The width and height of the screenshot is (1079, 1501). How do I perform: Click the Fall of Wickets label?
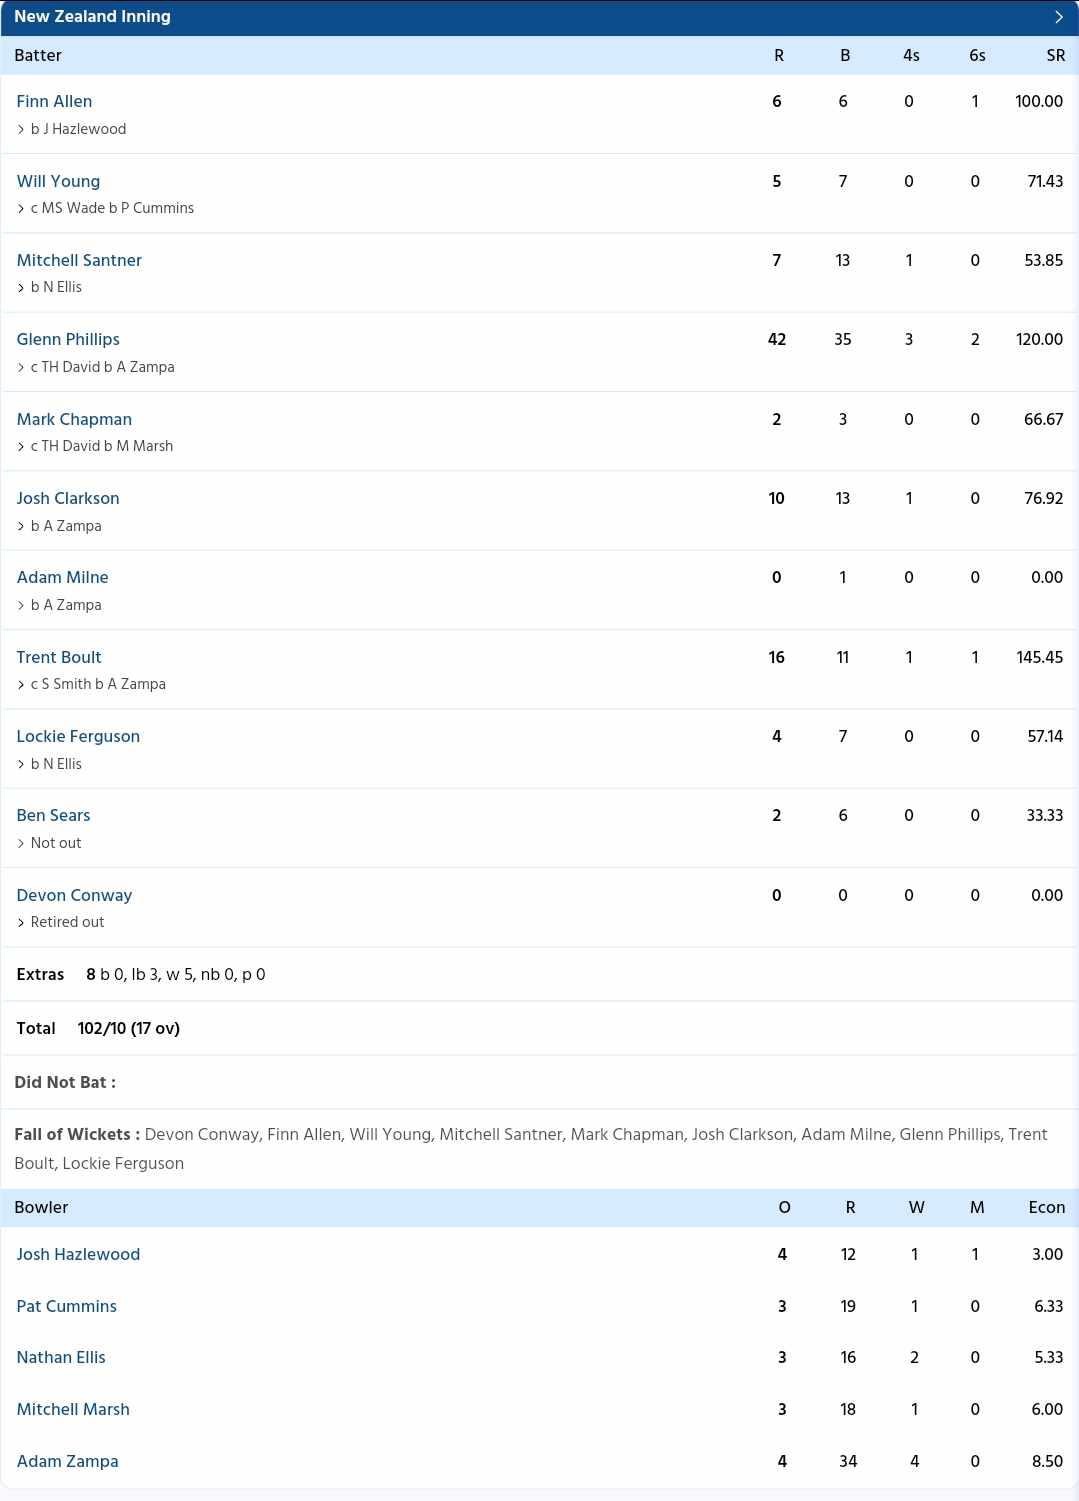[76, 1134]
